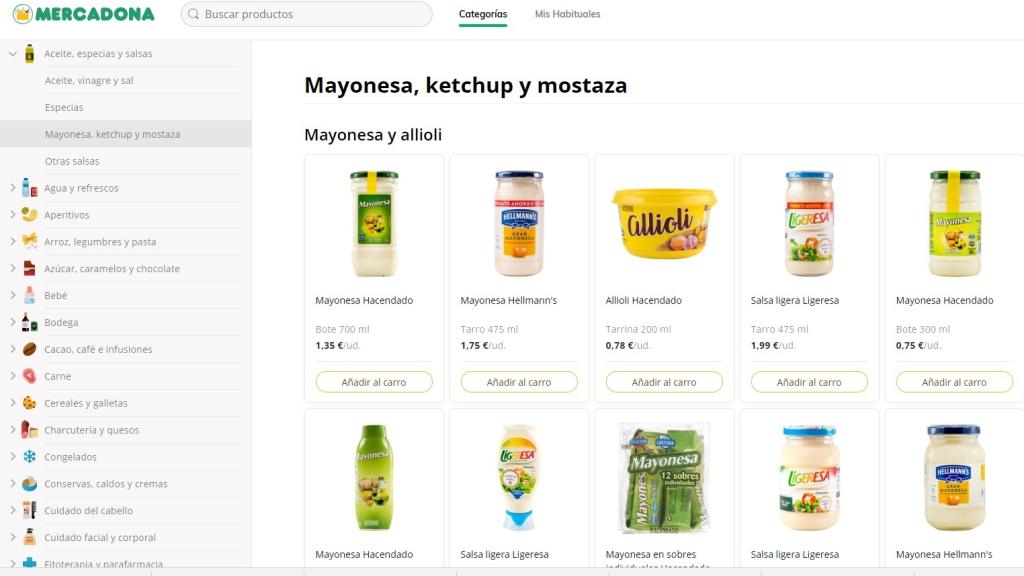
Task: Add Allioli Hacendado to the cart
Action: pyautogui.click(x=663, y=381)
